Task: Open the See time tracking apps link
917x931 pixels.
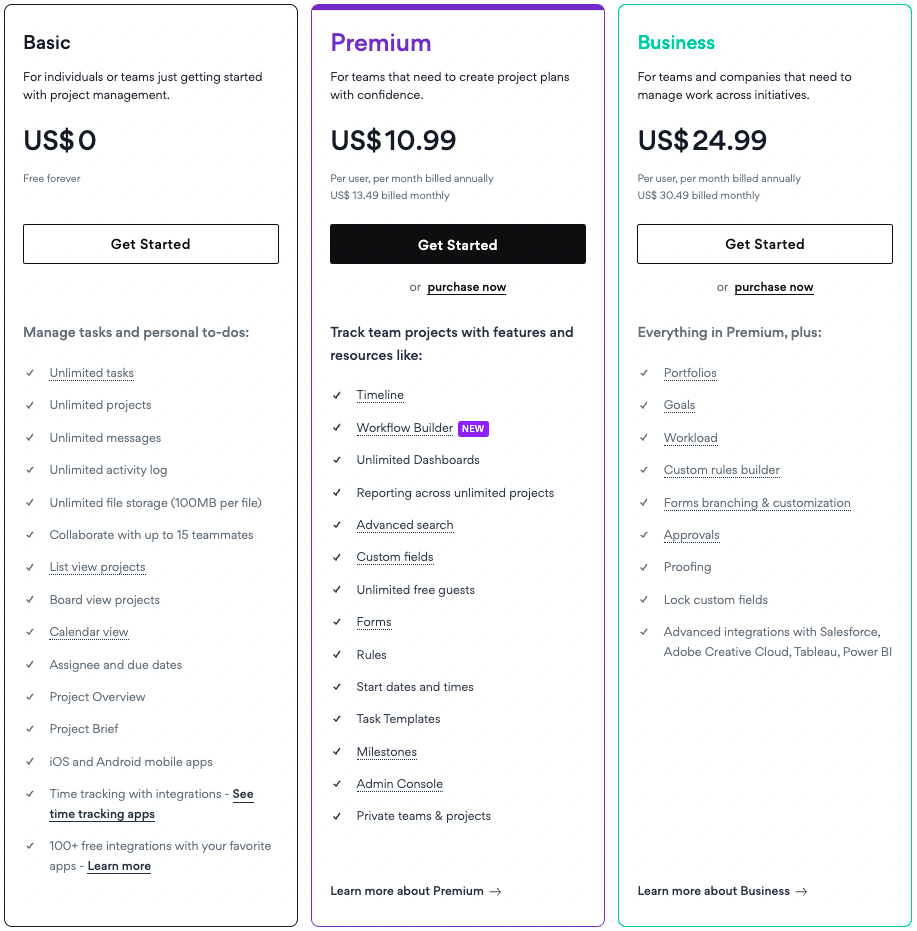Action: (x=151, y=804)
